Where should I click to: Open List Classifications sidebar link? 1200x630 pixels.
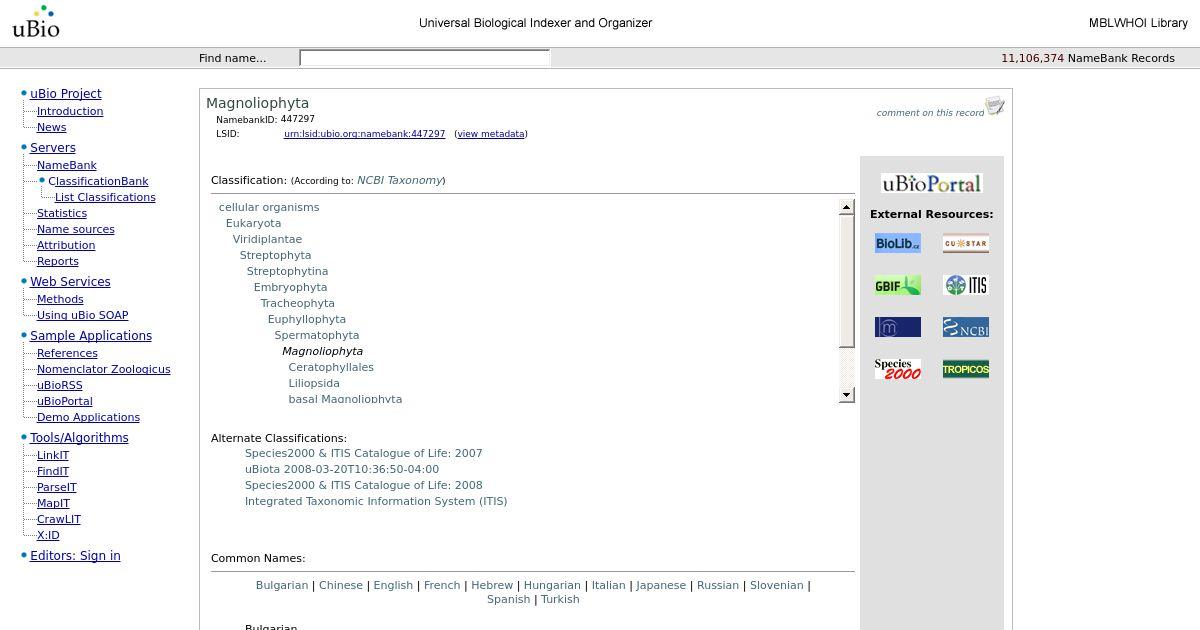click(x=105, y=197)
